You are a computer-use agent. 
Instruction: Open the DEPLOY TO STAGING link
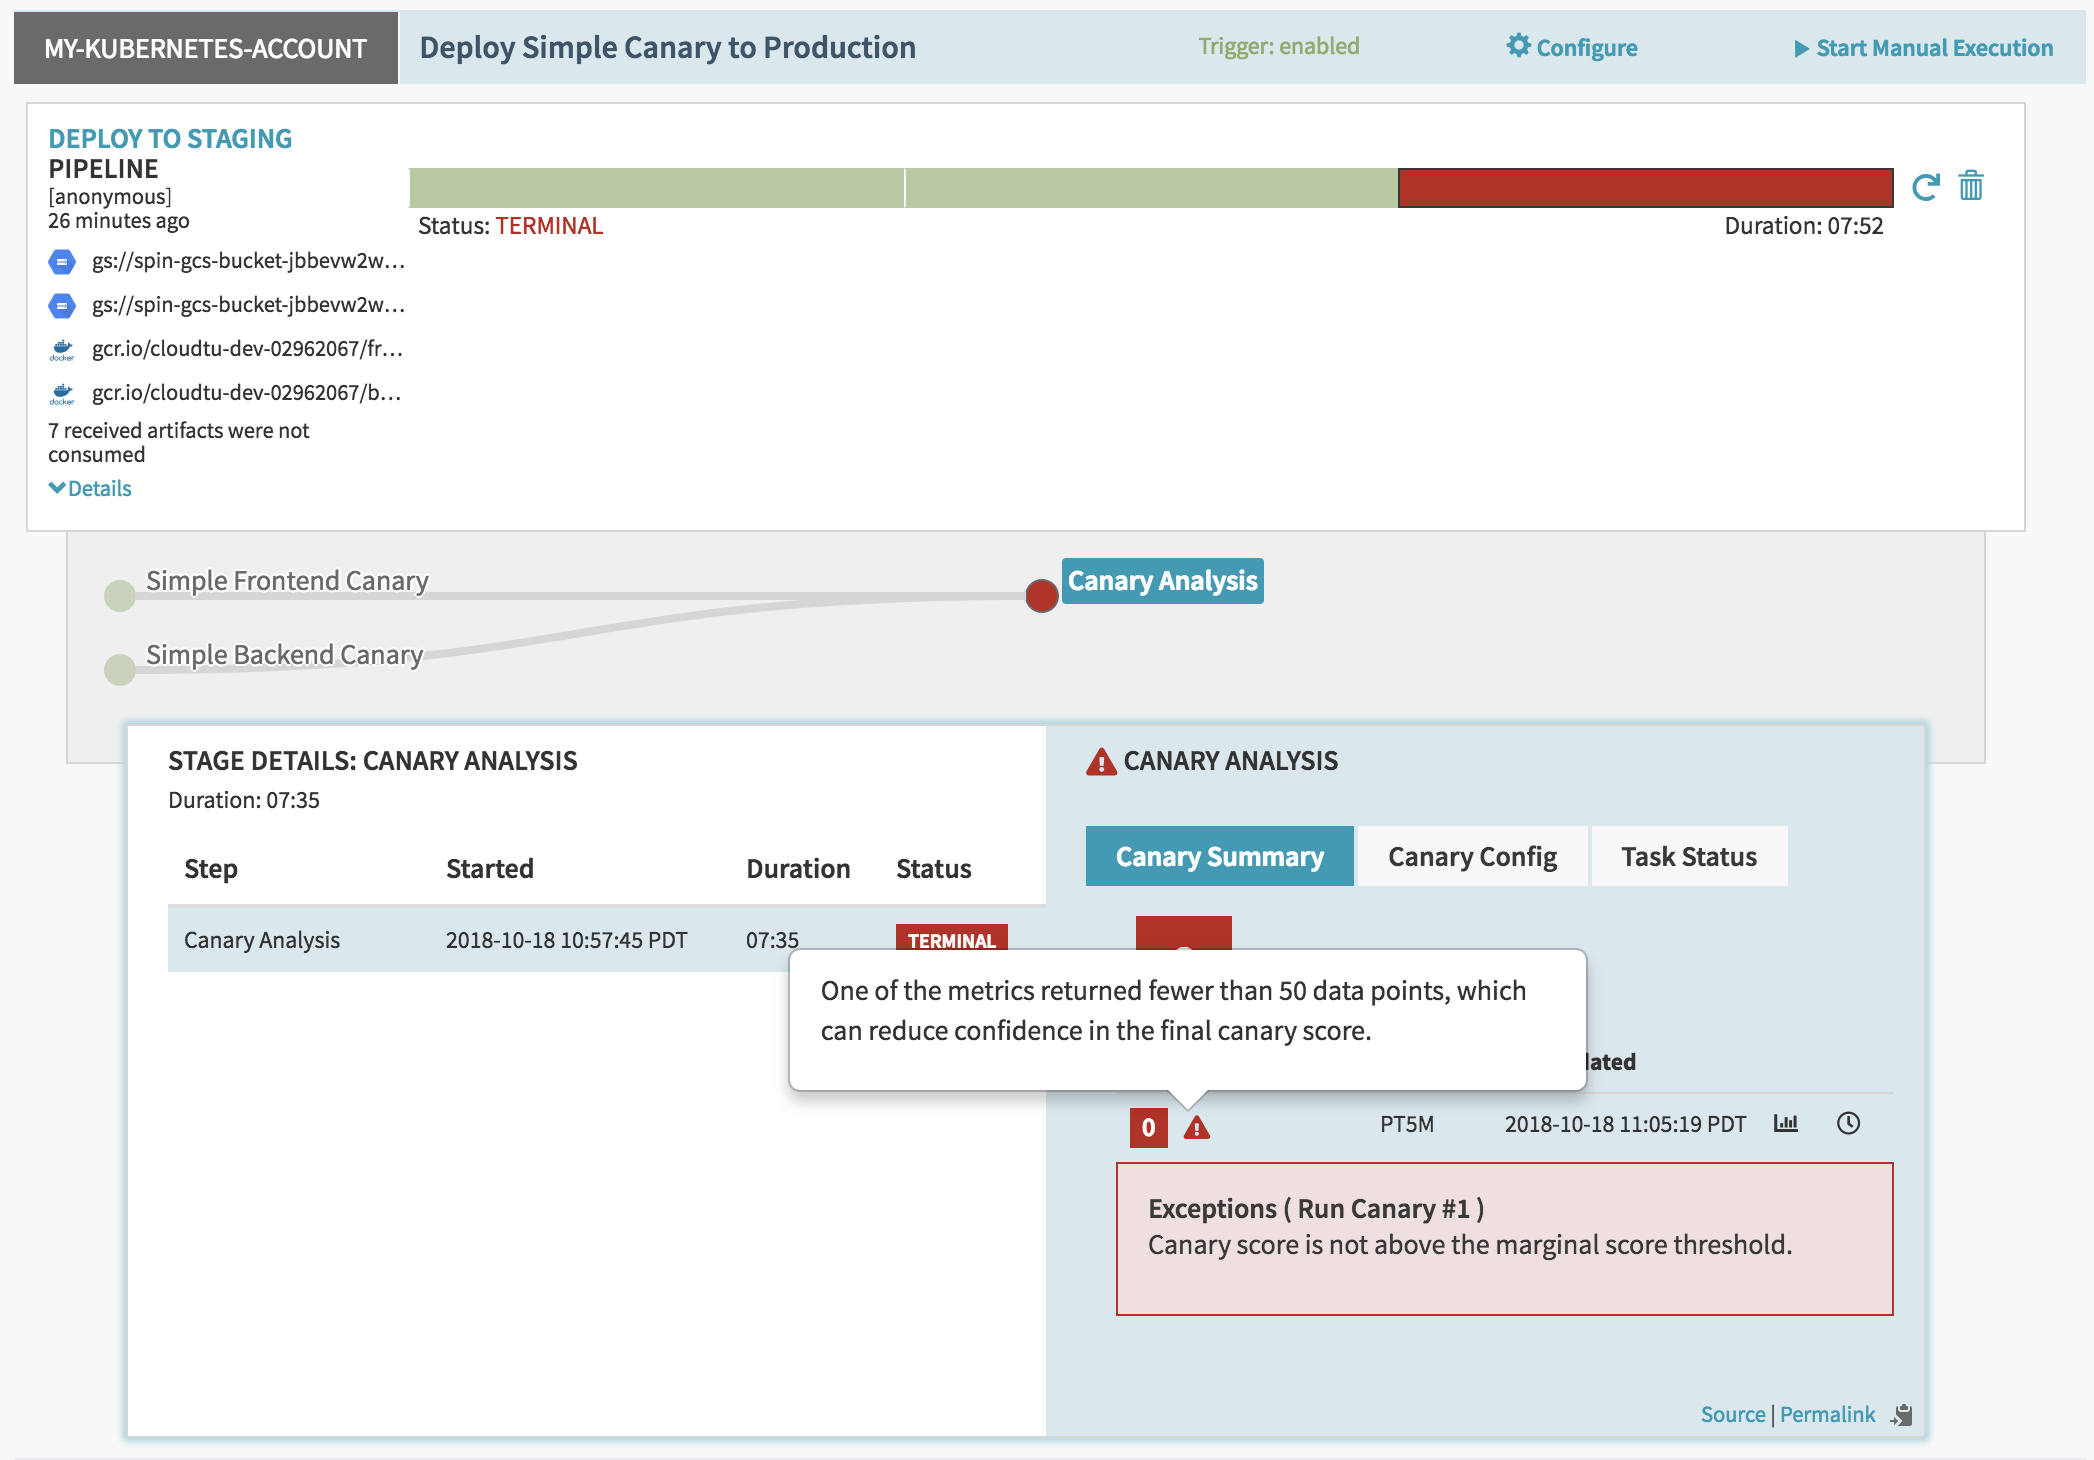click(170, 139)
